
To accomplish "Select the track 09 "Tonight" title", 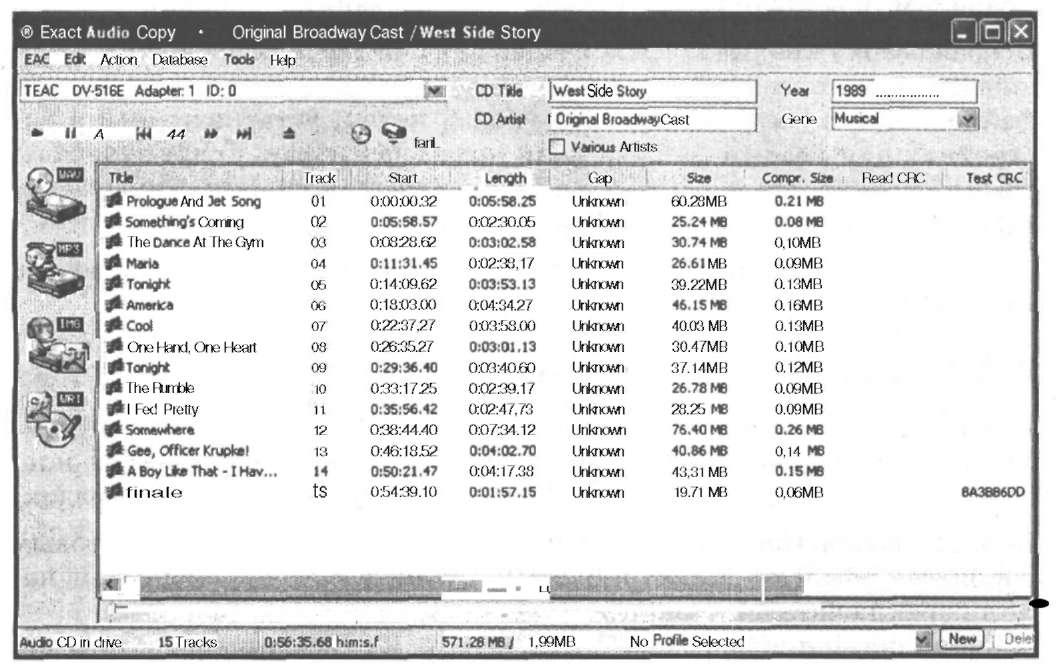I will (148, 367).
